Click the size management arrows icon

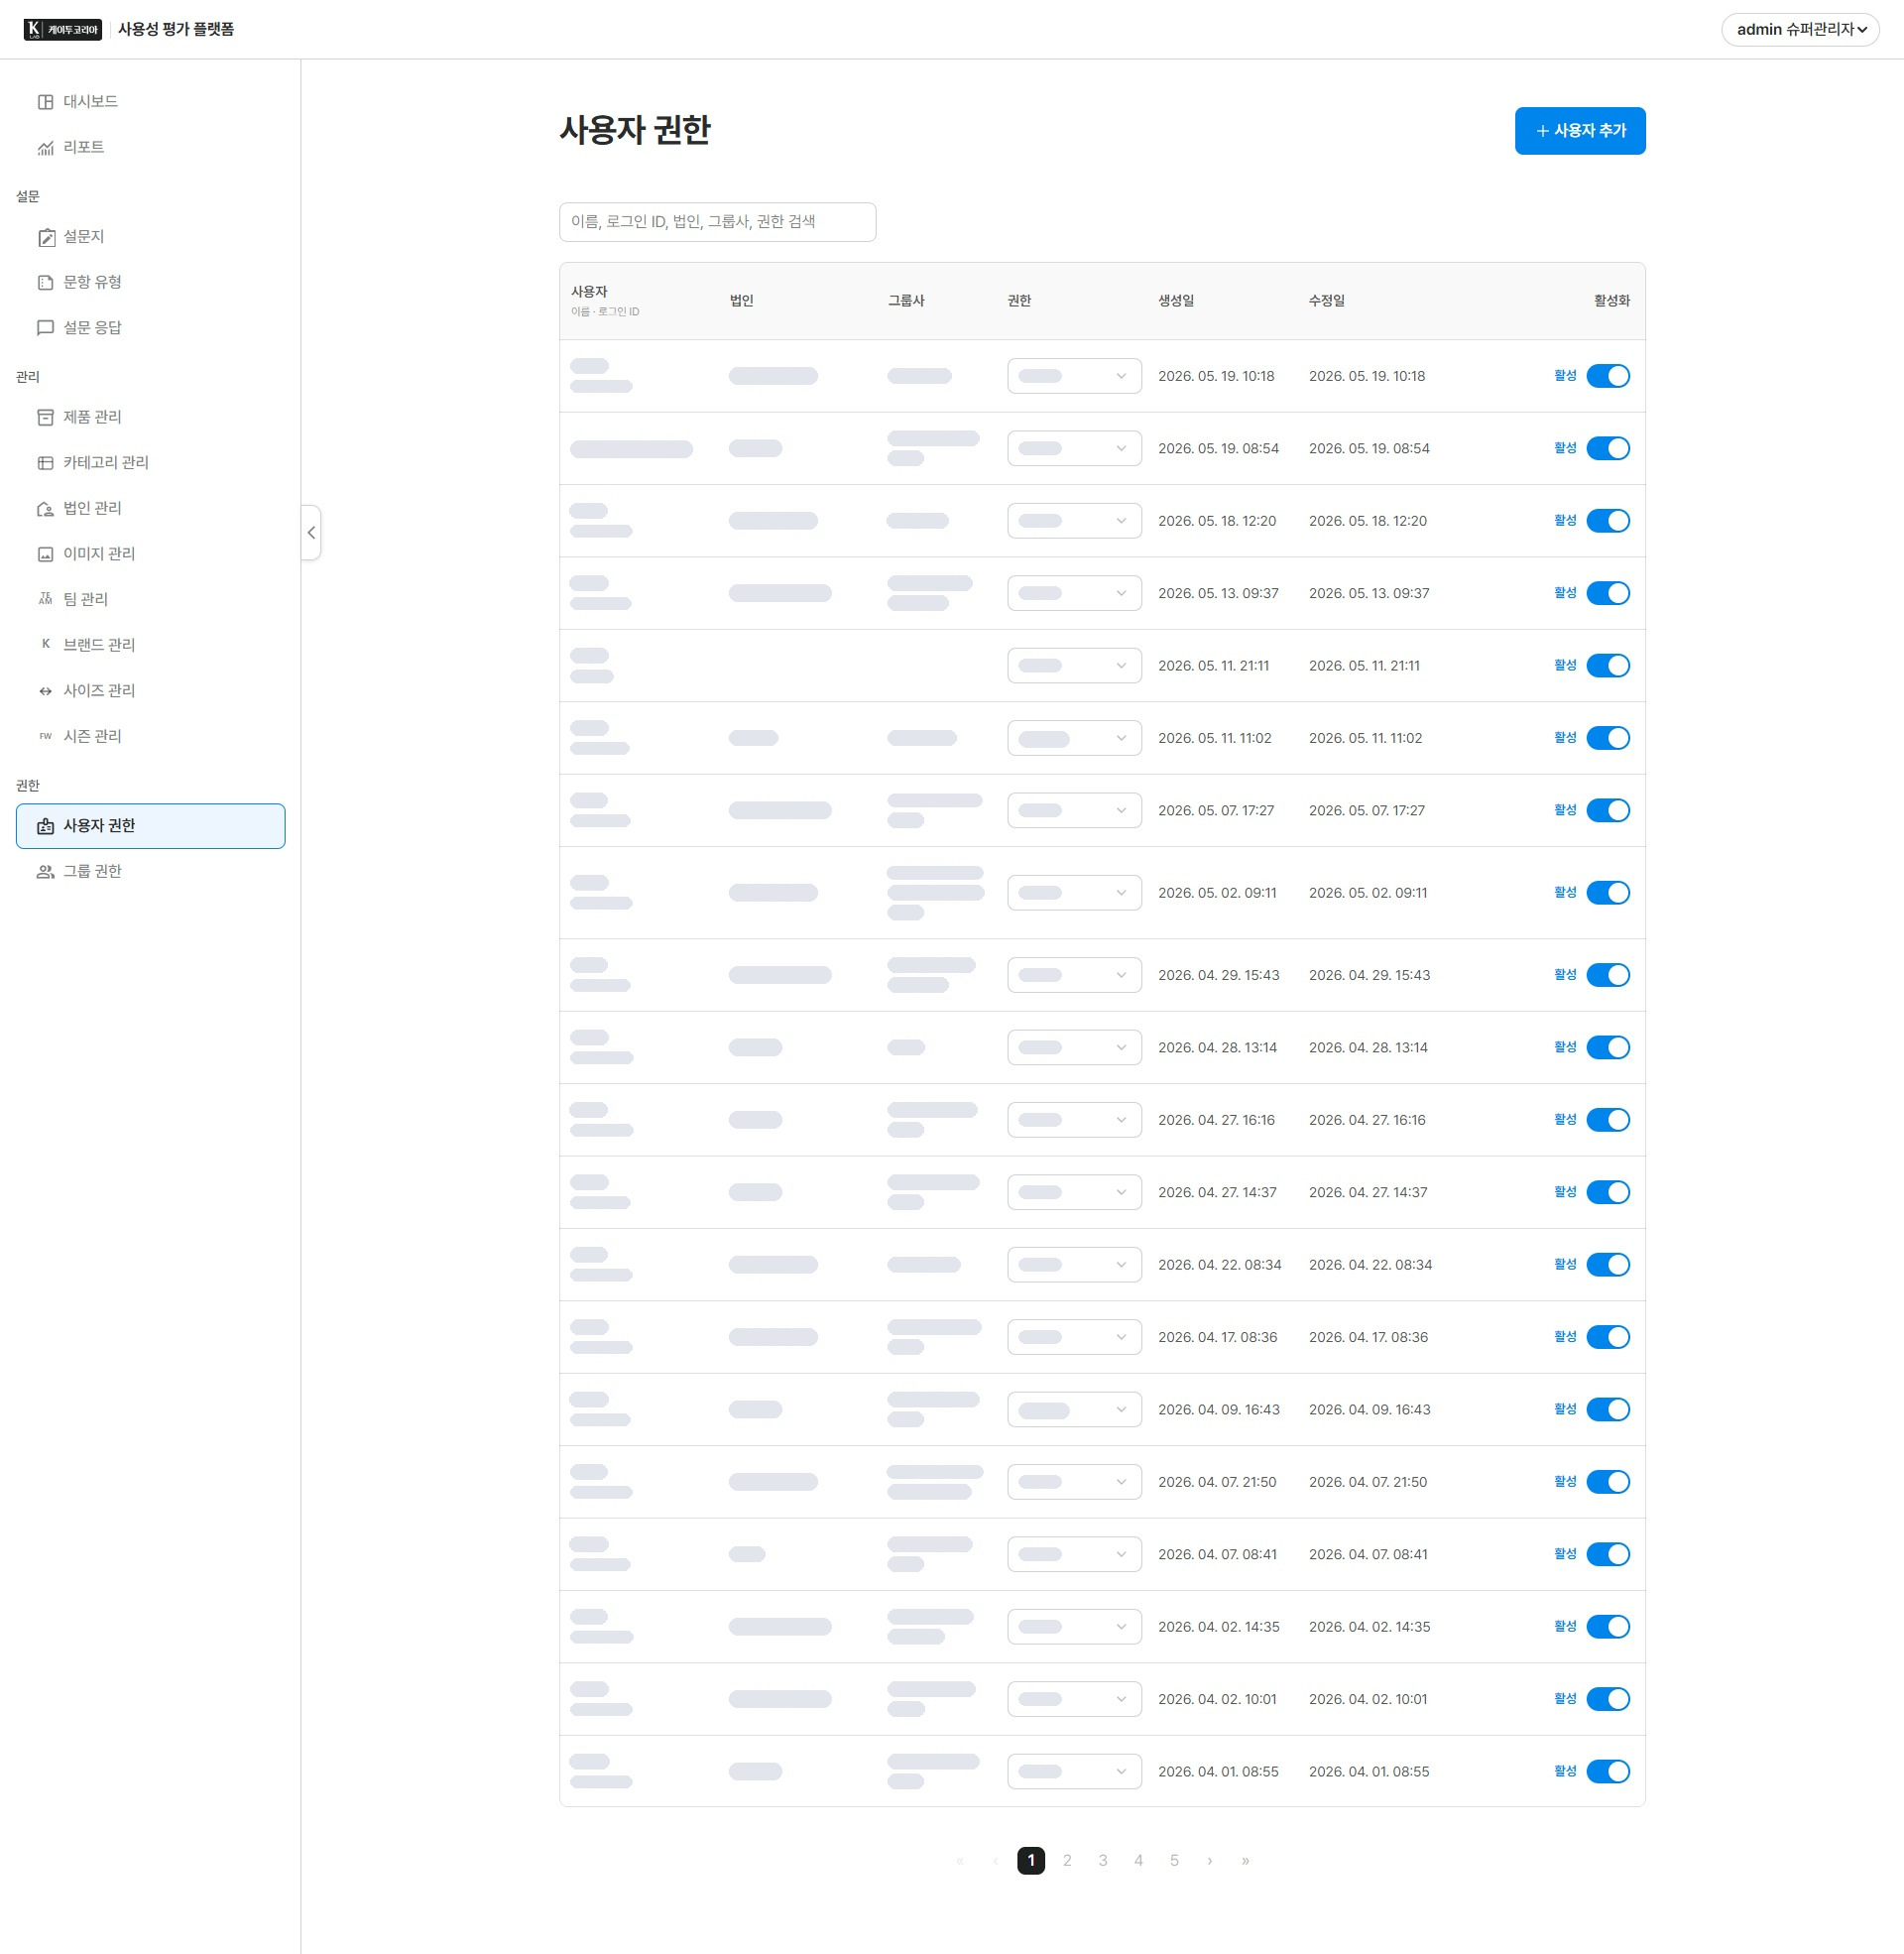tap(45, 691)
